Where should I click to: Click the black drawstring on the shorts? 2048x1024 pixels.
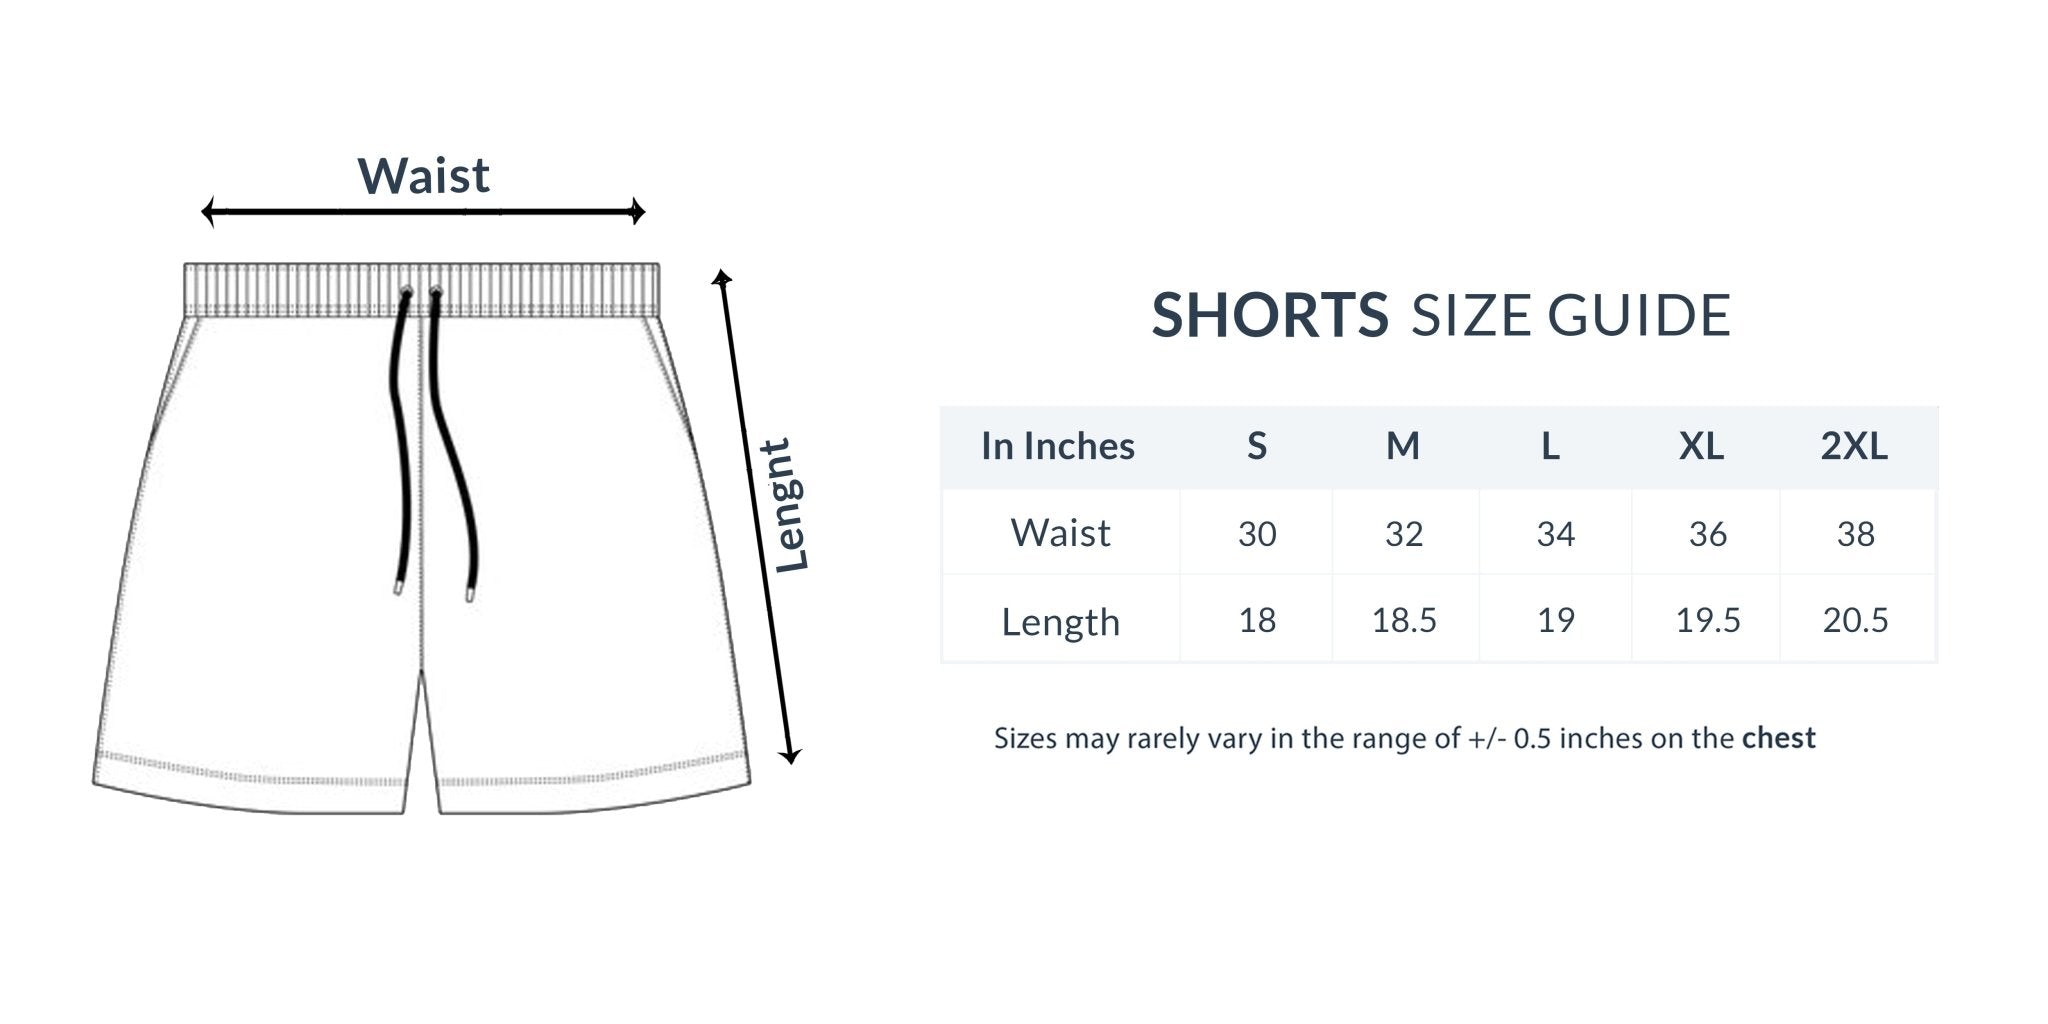[x=403, y=440]
